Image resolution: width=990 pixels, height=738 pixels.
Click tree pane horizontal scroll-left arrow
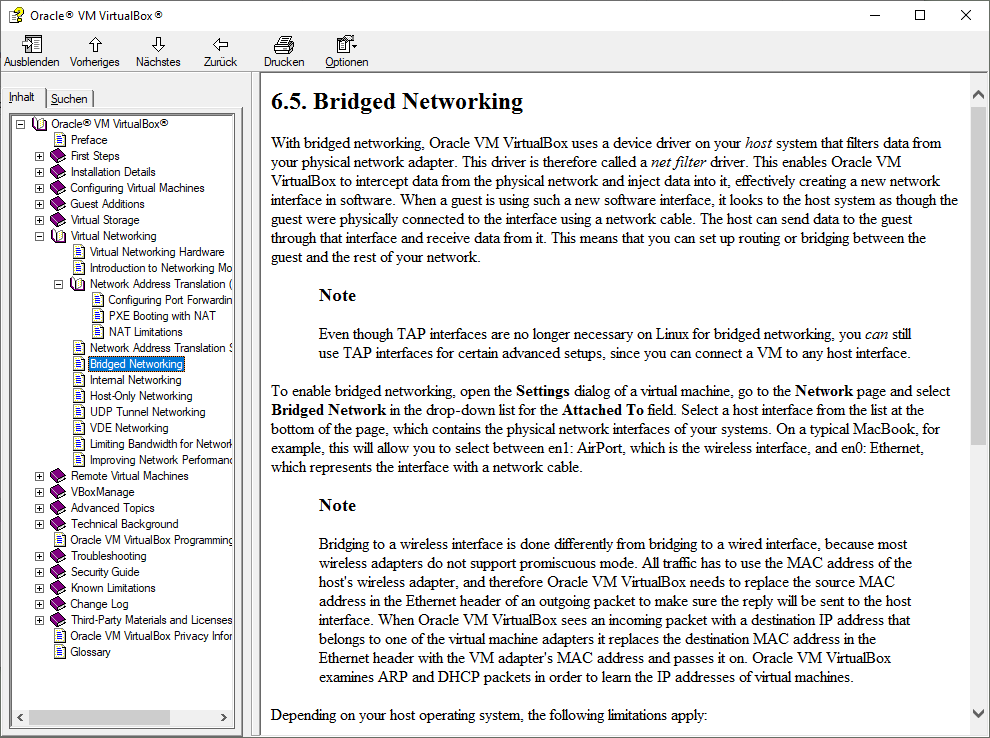click(20, 717)
